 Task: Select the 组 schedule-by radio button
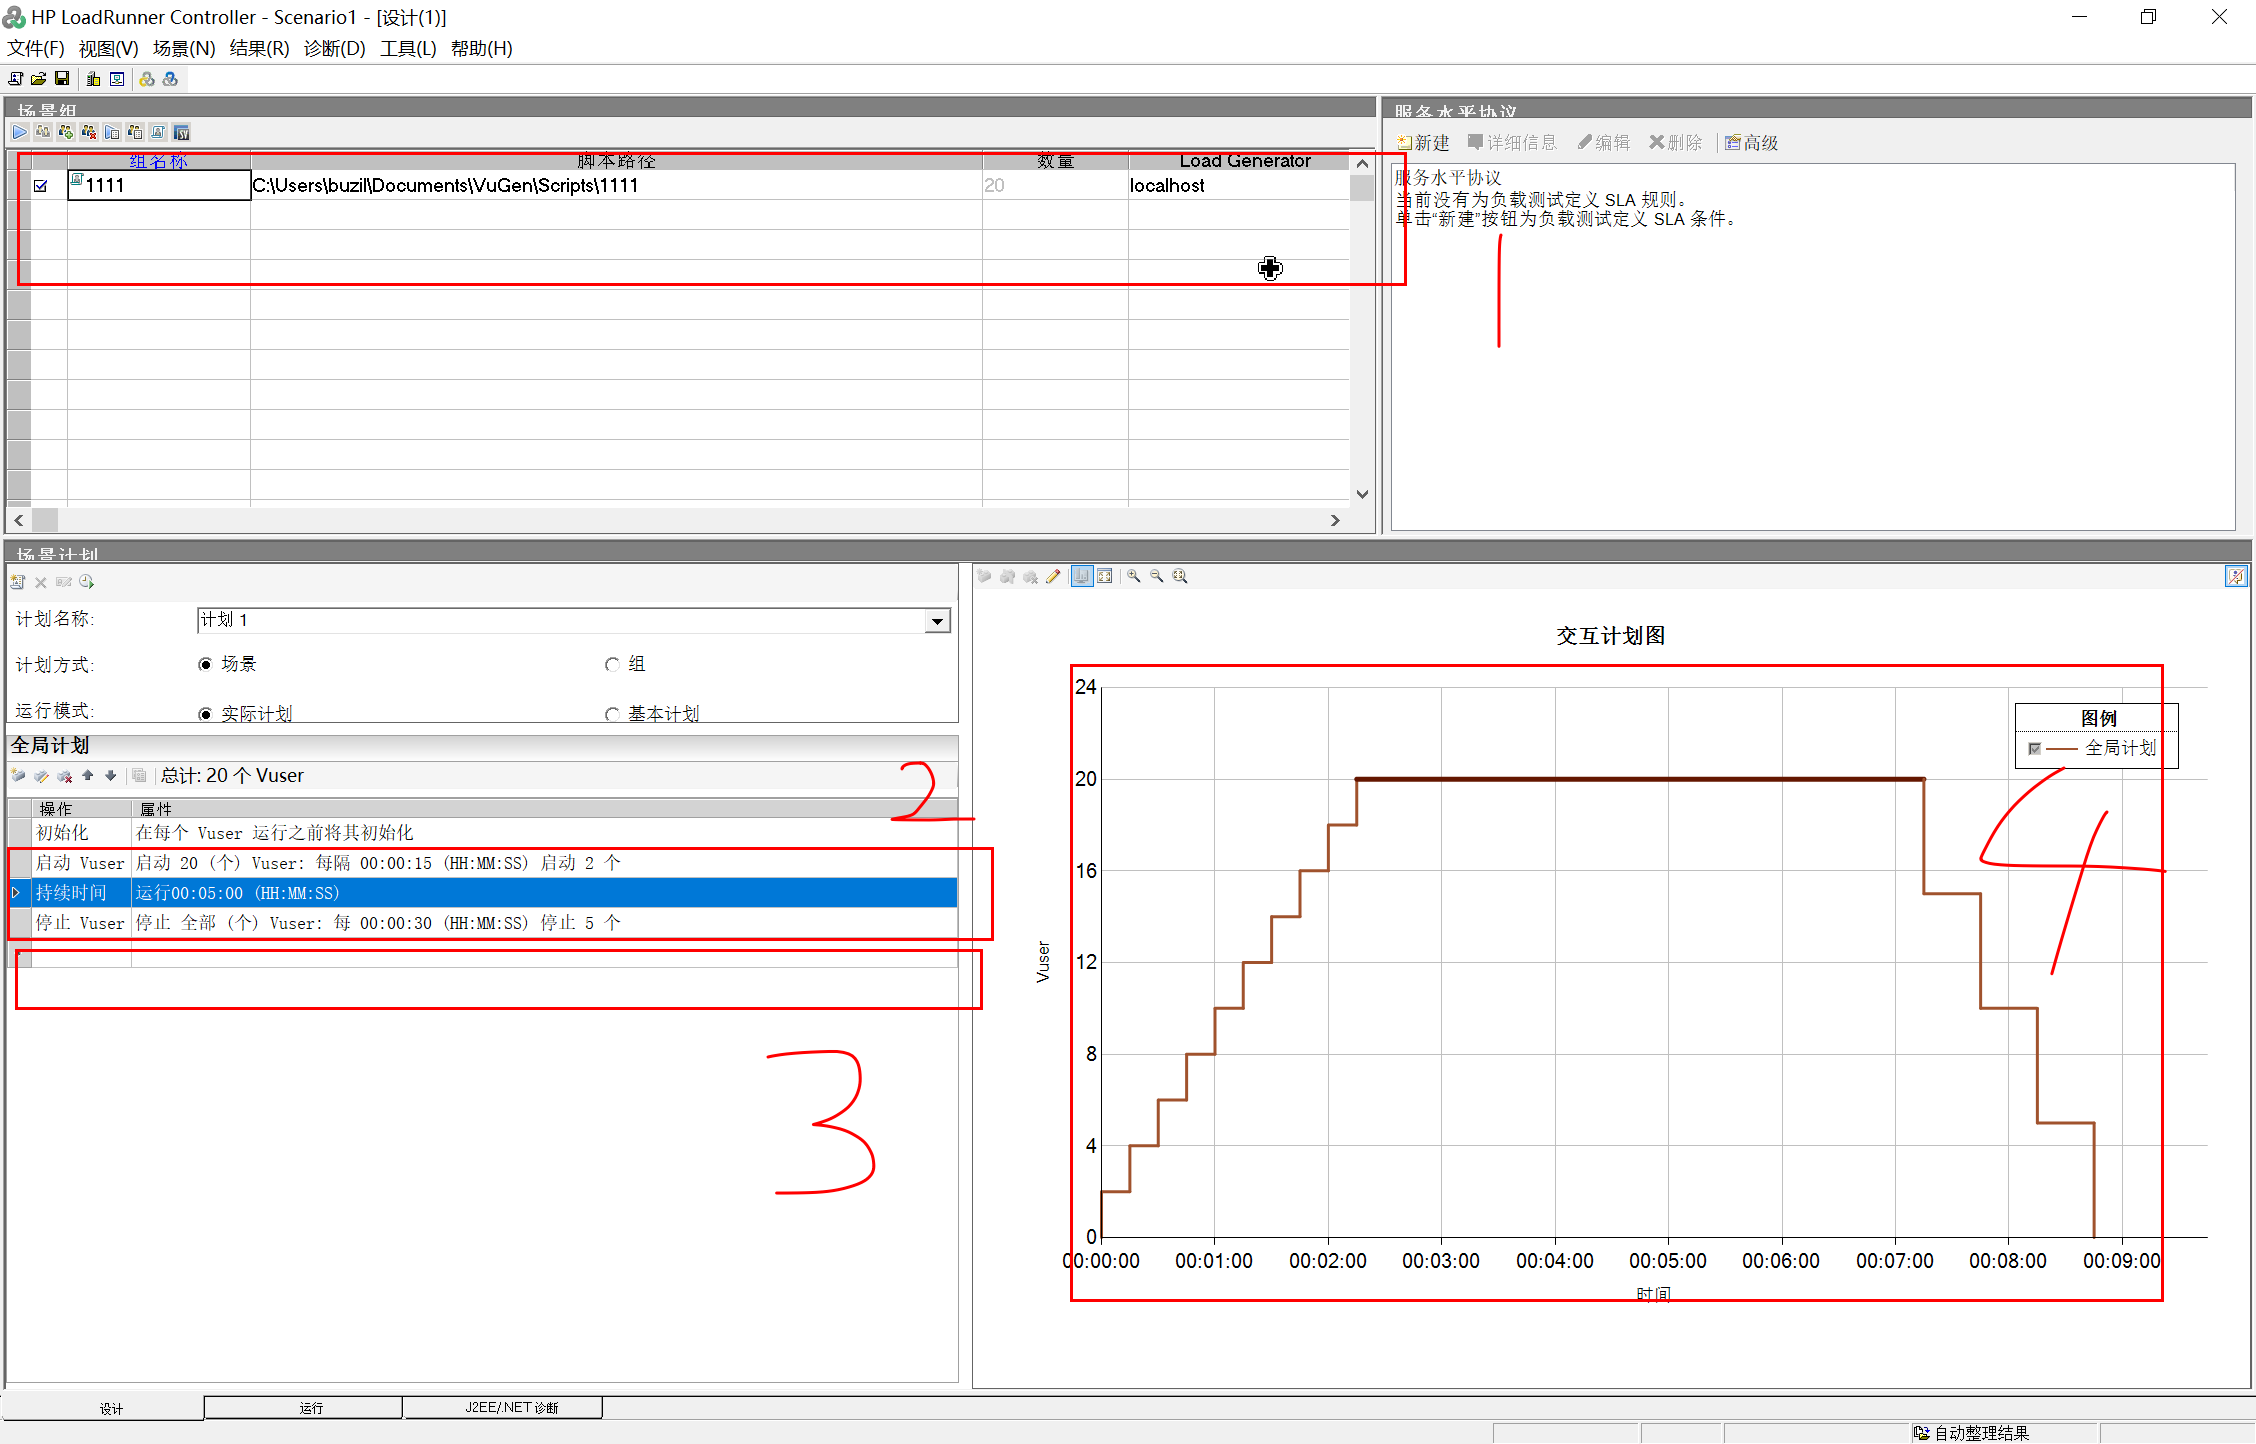point(612,664)
